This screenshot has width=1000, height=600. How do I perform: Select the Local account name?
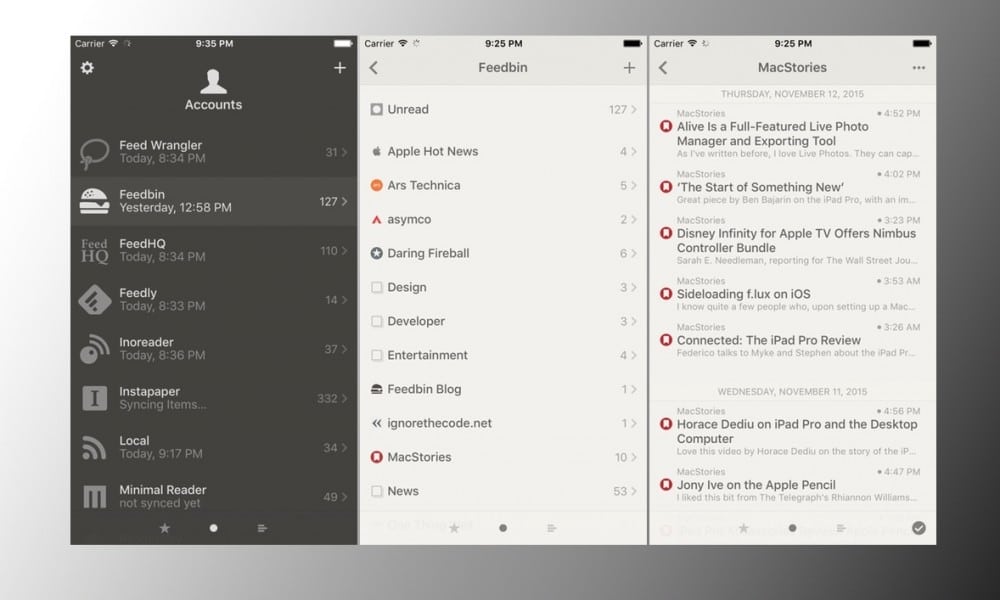point(134,441)
